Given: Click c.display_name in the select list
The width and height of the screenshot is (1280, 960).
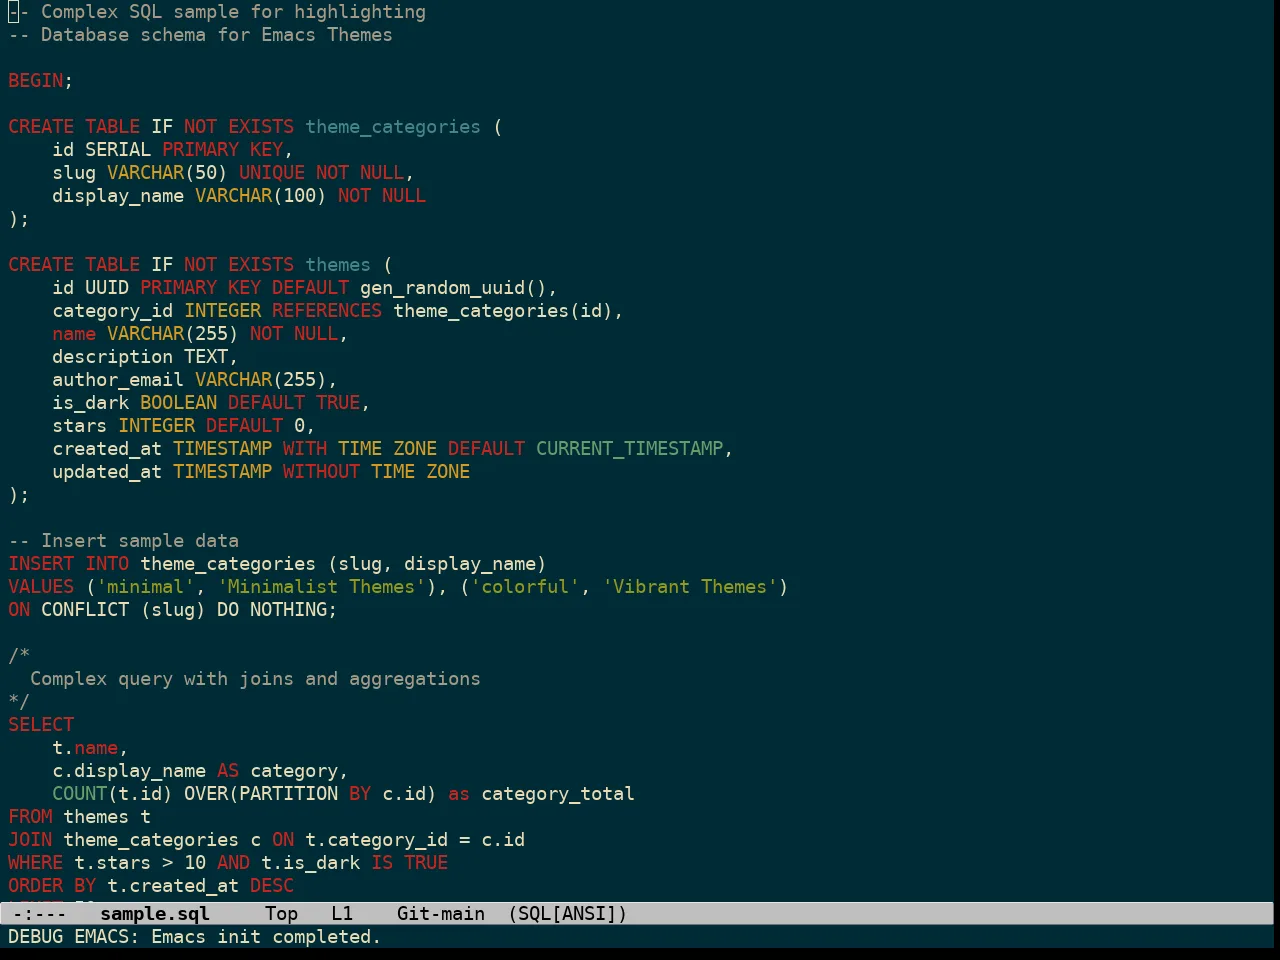Looking at the screenshot, I should (129, 770).
